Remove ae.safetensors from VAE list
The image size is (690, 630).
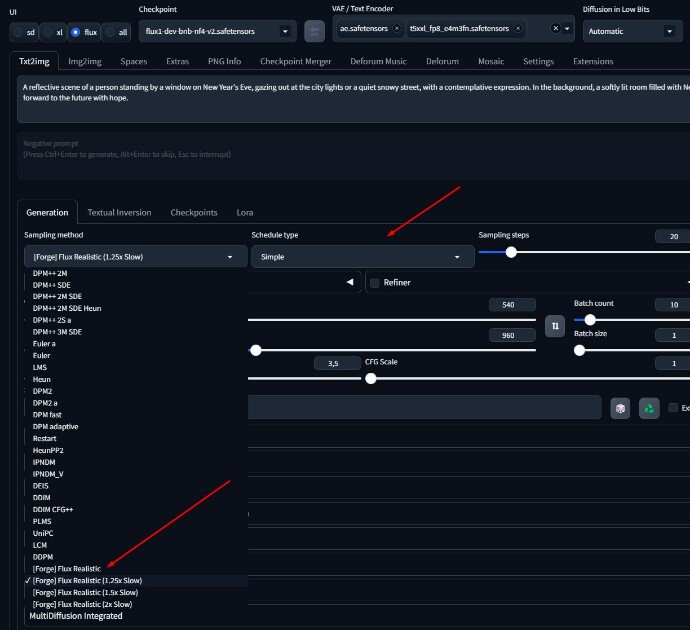point(396,28)
